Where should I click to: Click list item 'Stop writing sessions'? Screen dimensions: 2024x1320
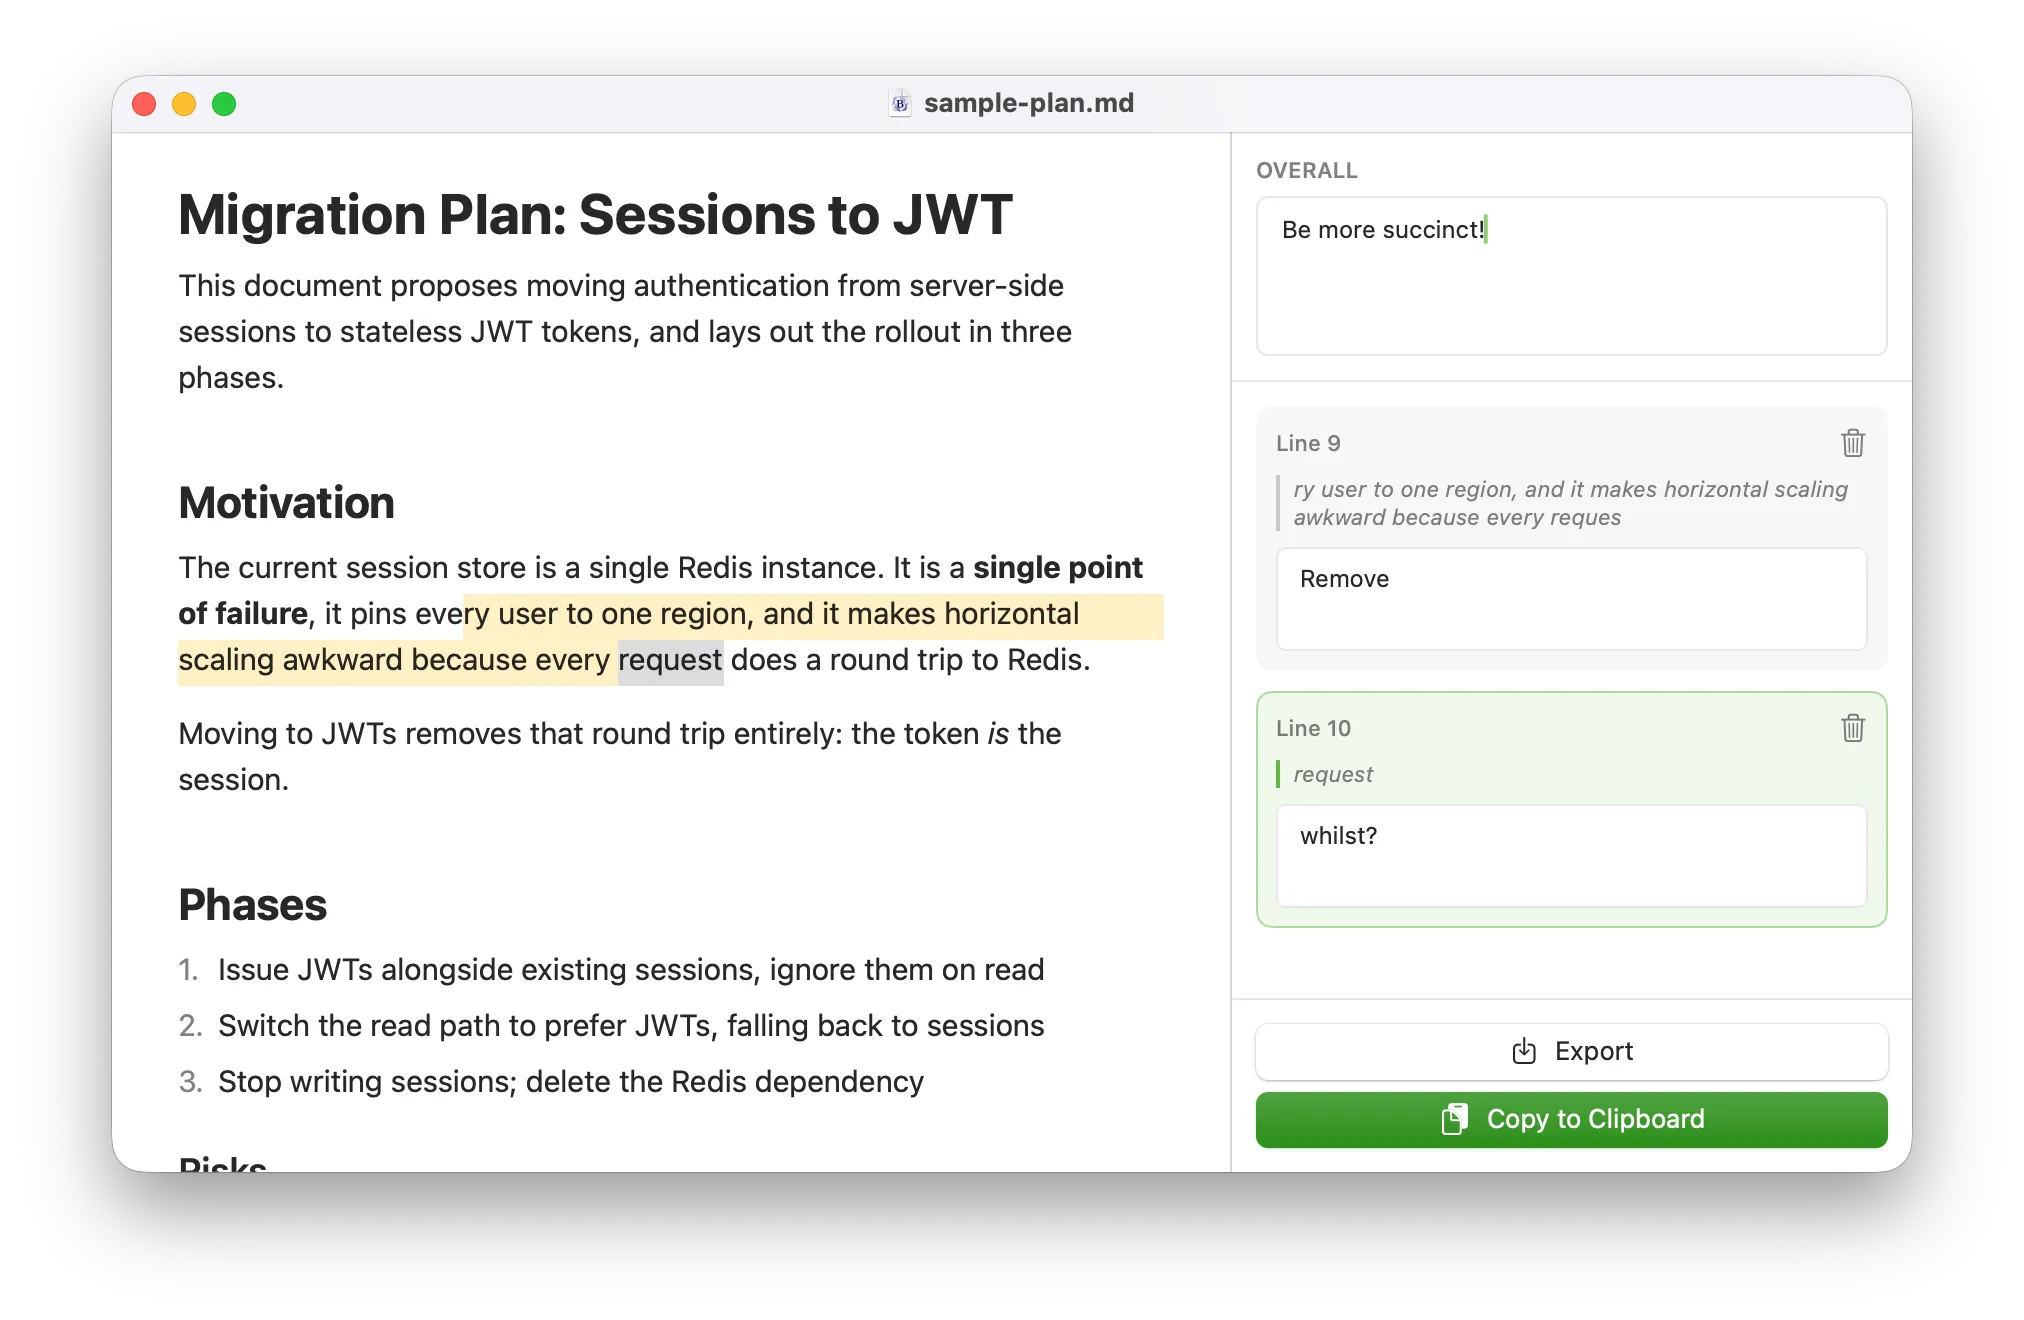[x=570, y=1082]
